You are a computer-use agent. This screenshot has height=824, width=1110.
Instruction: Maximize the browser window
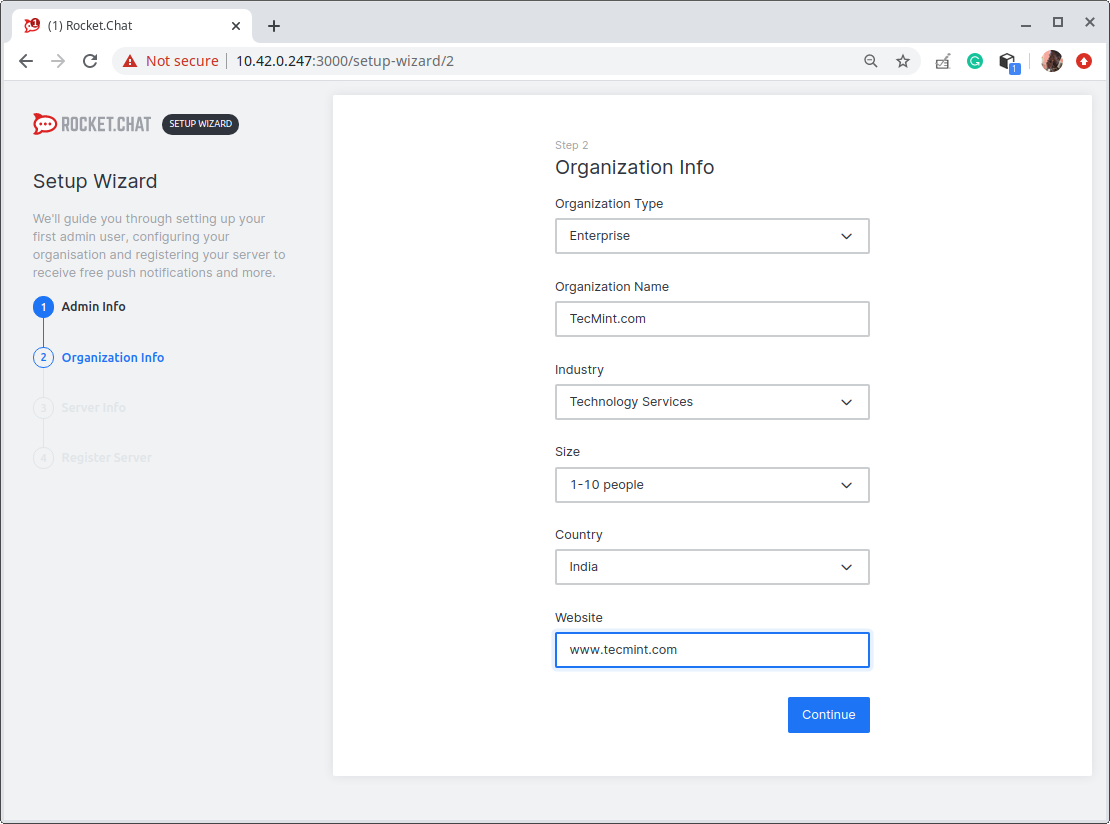click(1058, 23)
